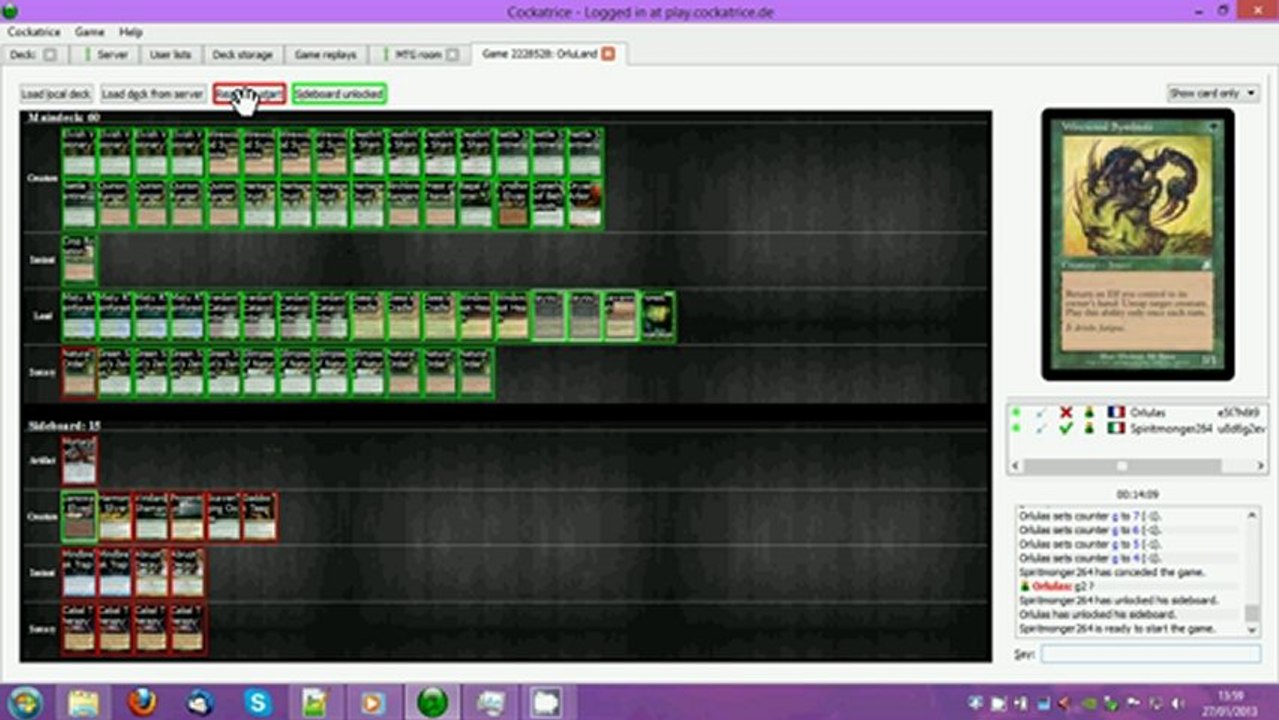This screenshot has width=1279, height=720.
Task: Close the Deck: tab with its box icon
Action: [49, 55]
